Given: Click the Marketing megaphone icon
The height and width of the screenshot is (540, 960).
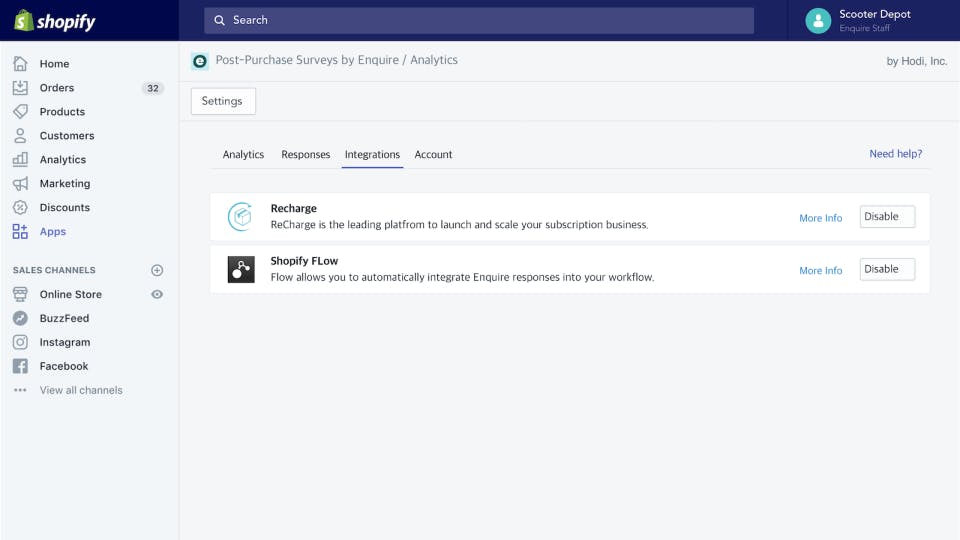Looking at the screenshot, I should click(20, 184).
